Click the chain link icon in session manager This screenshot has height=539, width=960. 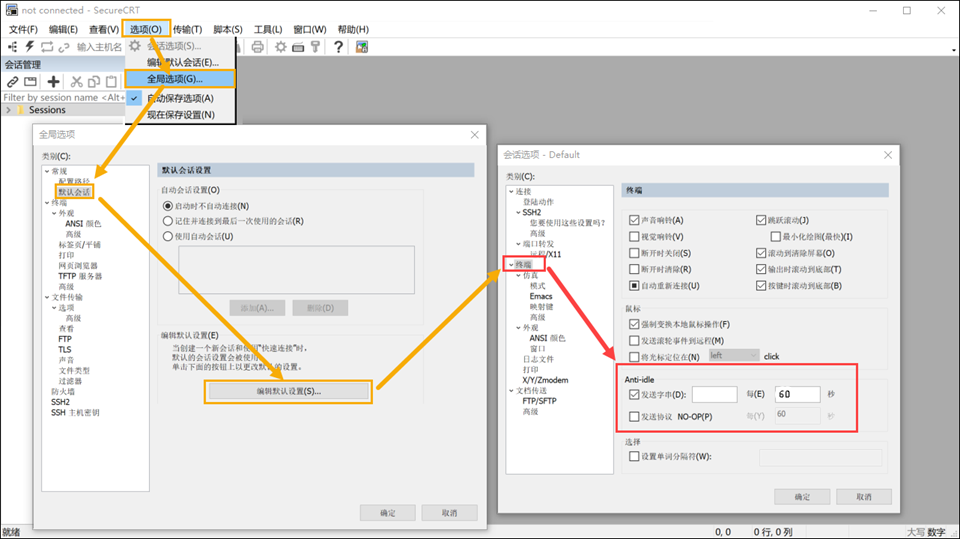click(13, 82)
